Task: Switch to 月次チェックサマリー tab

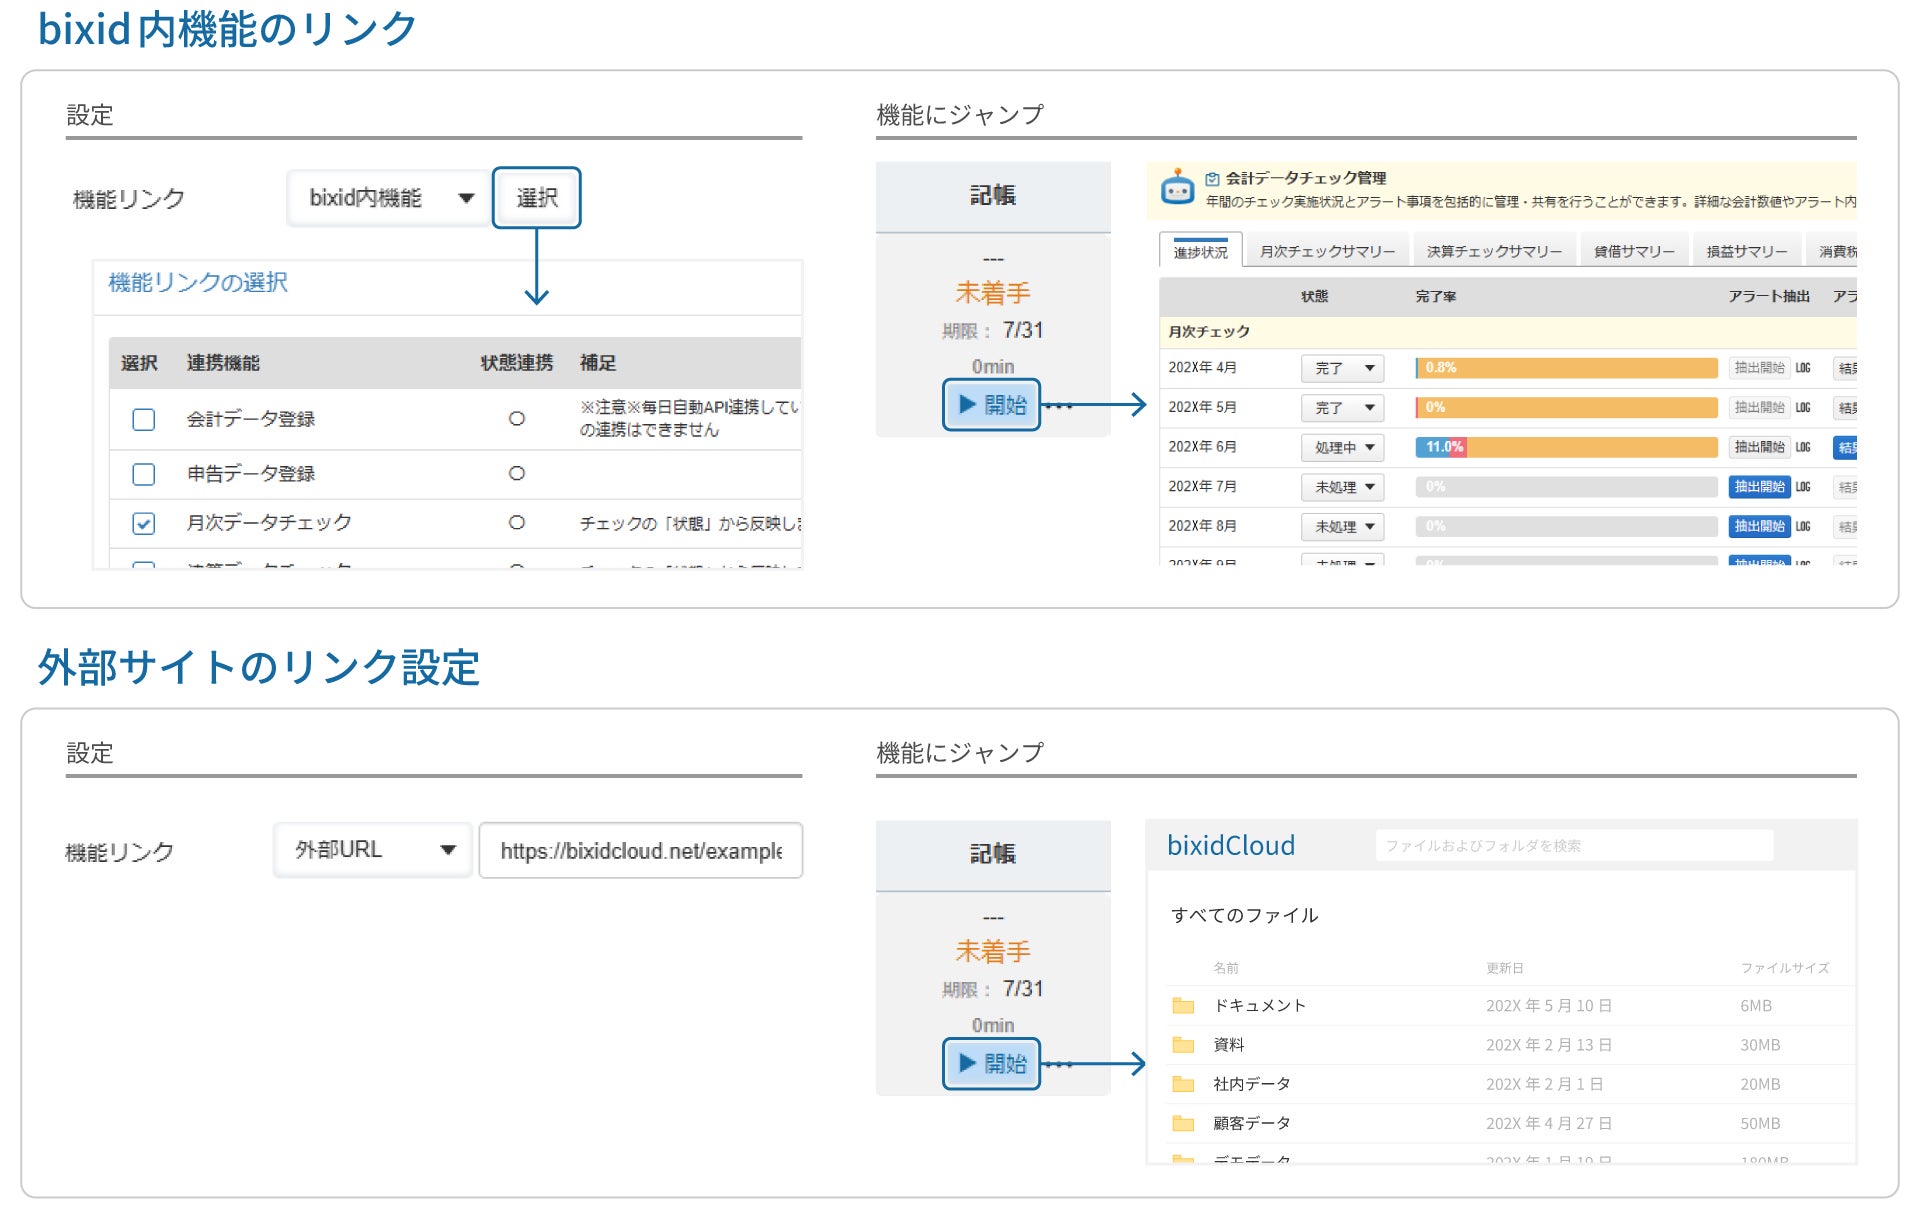Action: [x=1326, y=251]
